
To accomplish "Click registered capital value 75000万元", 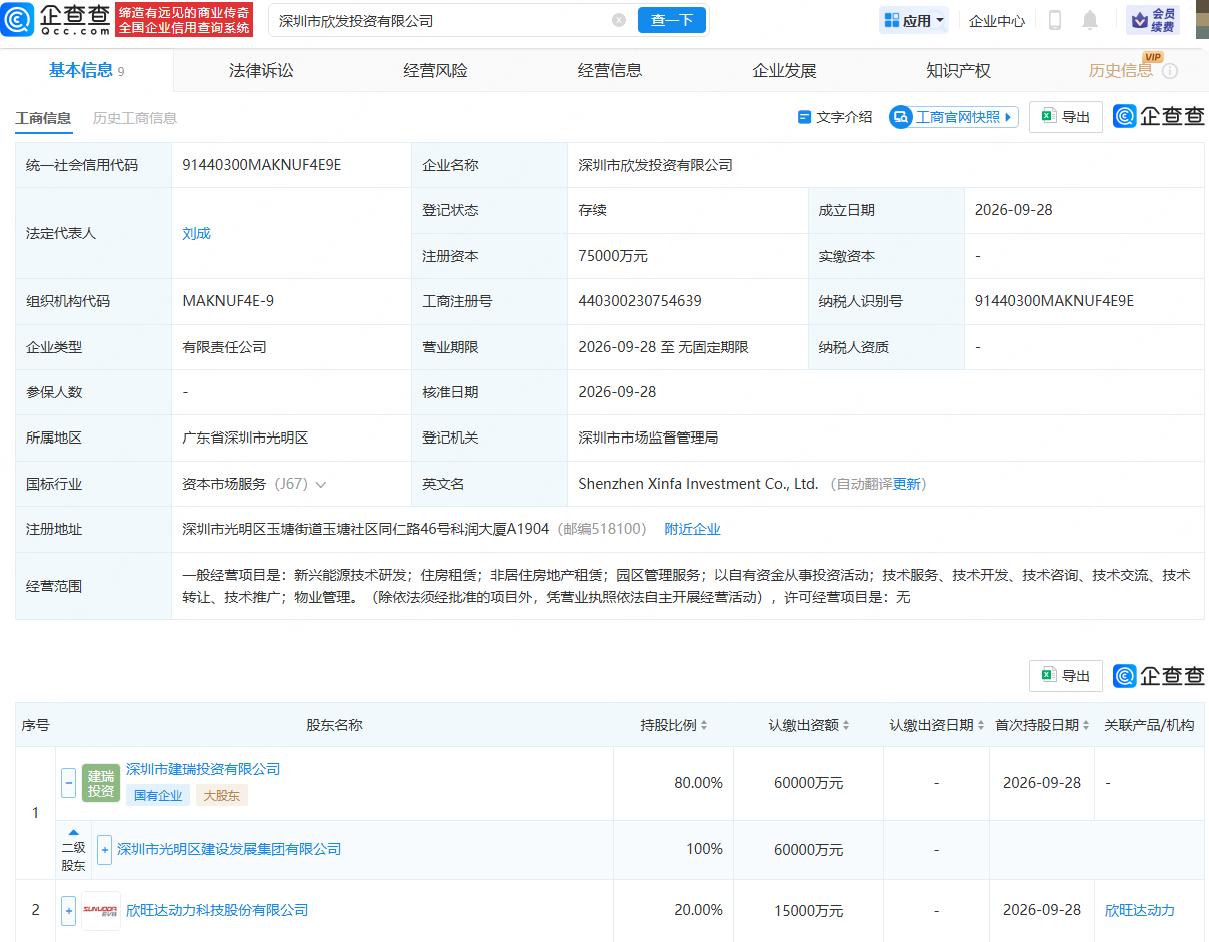I will pos(613,256).
